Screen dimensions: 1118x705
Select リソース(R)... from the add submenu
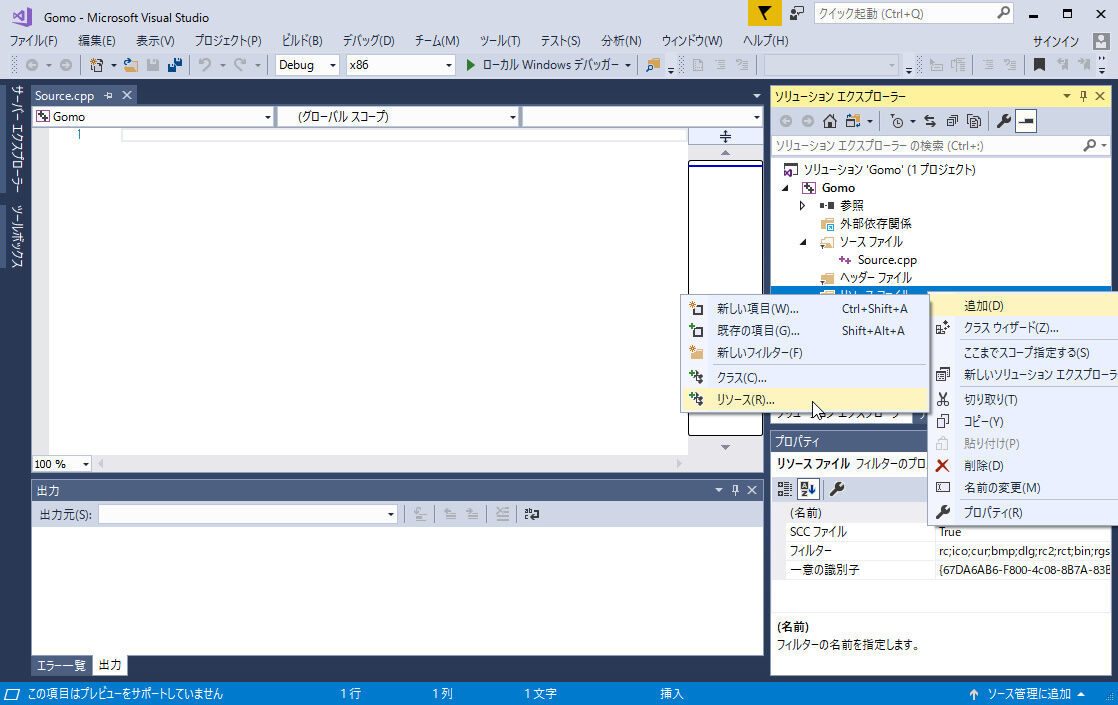click(805, 400)
